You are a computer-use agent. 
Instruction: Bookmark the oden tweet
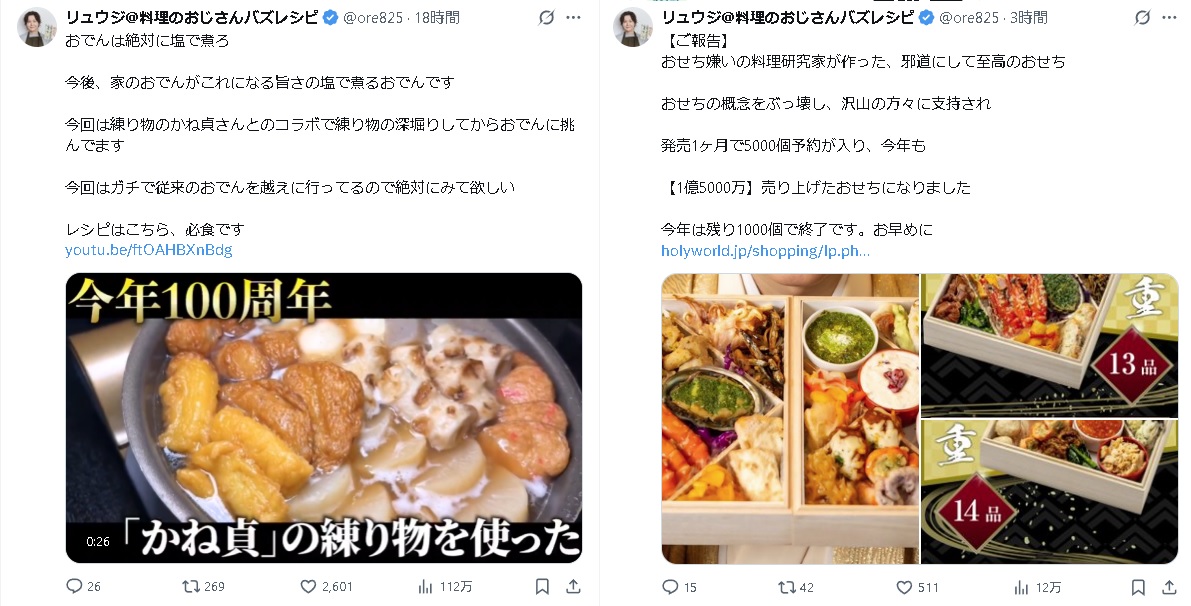click(542, 586)
